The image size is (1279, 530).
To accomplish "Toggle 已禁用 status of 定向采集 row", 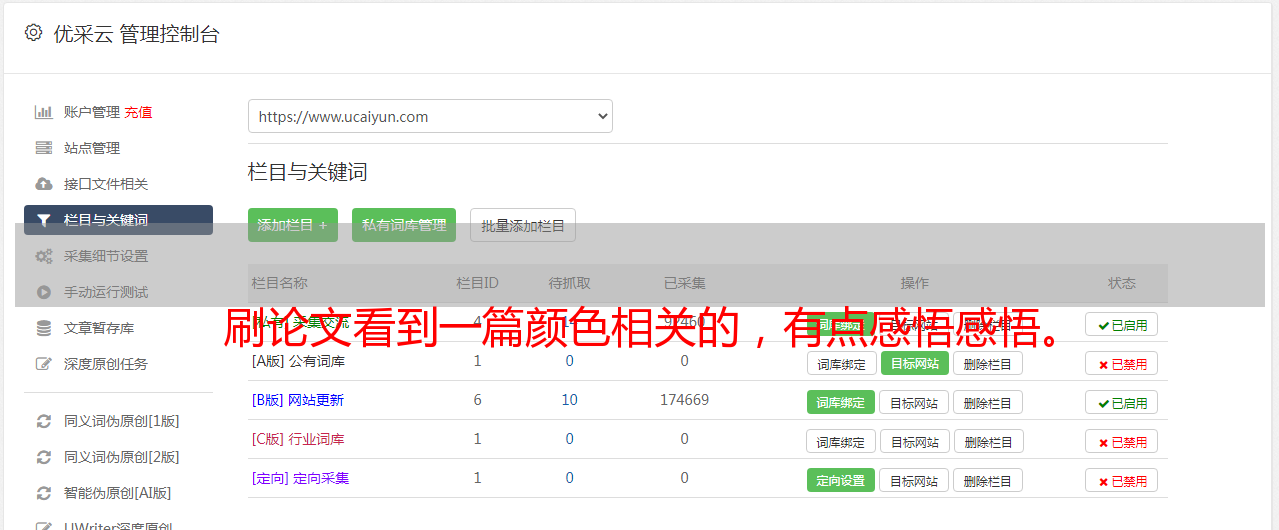I will pyautogui.click(x=1122, y=480).
